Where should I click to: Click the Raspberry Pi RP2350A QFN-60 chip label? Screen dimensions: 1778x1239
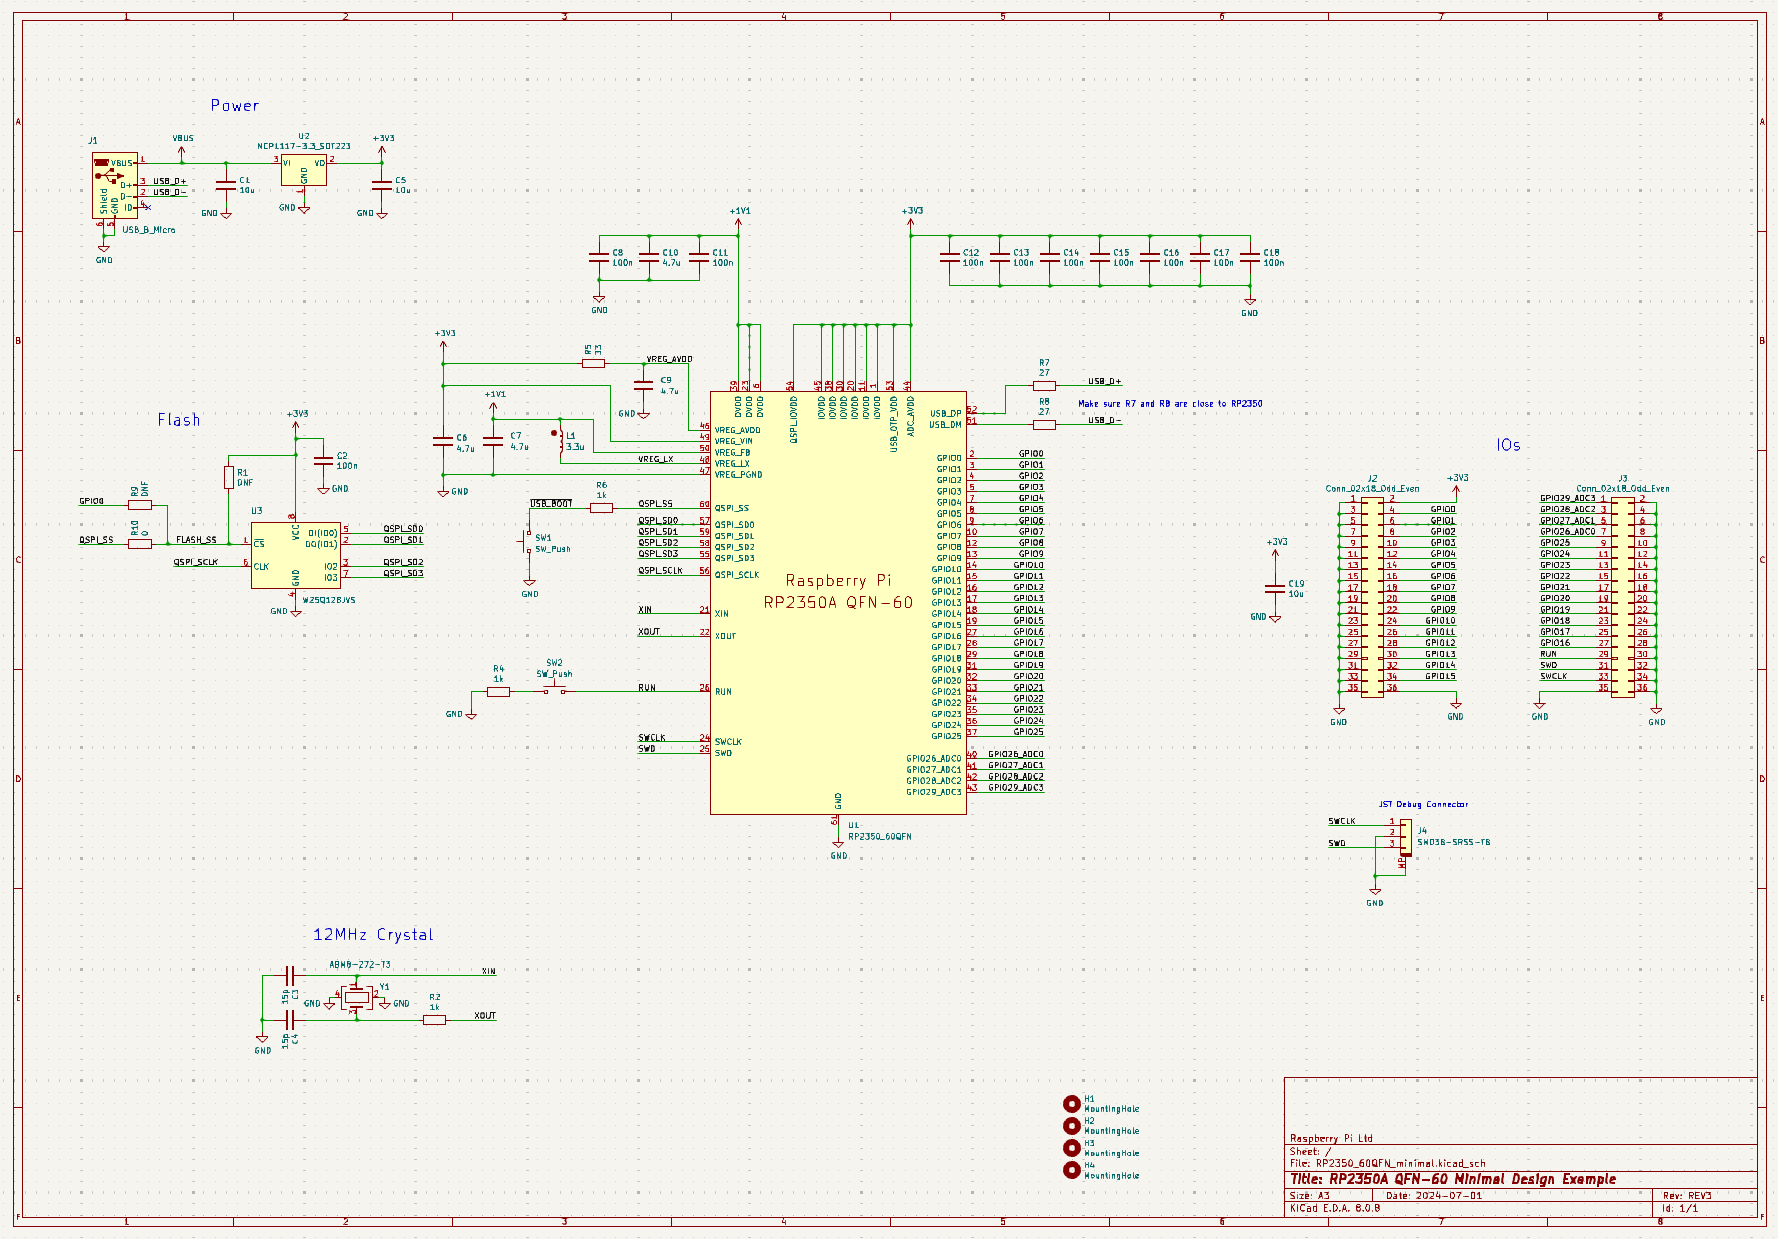click(838, 592)
